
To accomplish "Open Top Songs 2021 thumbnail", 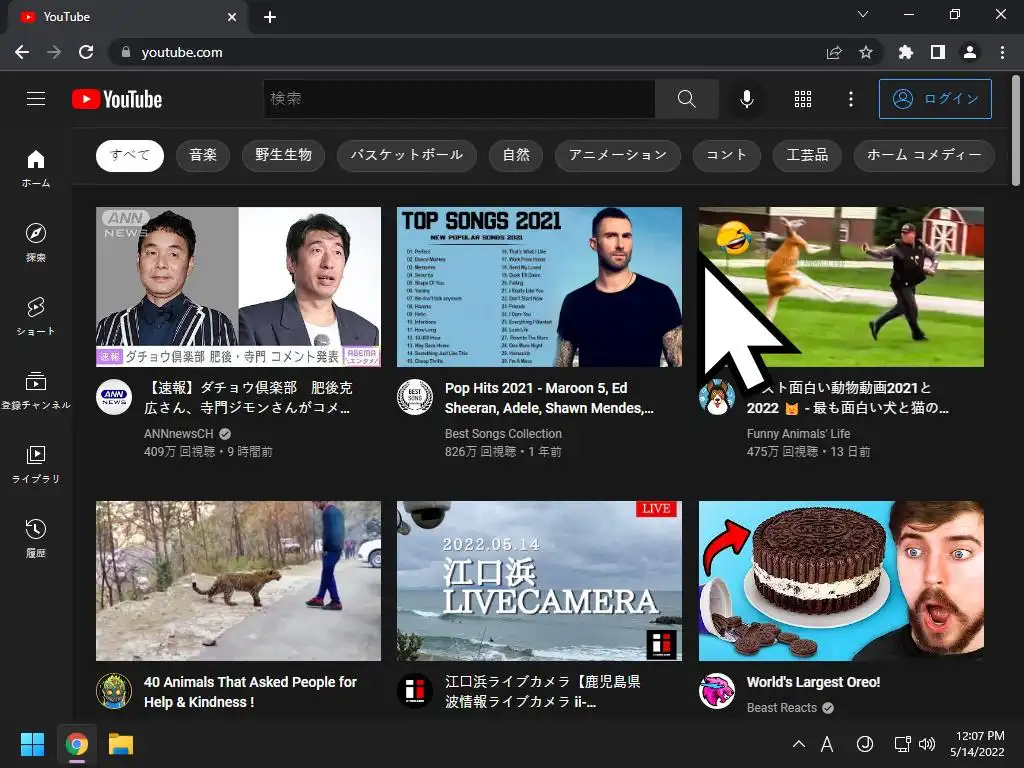I will [539, 287].
